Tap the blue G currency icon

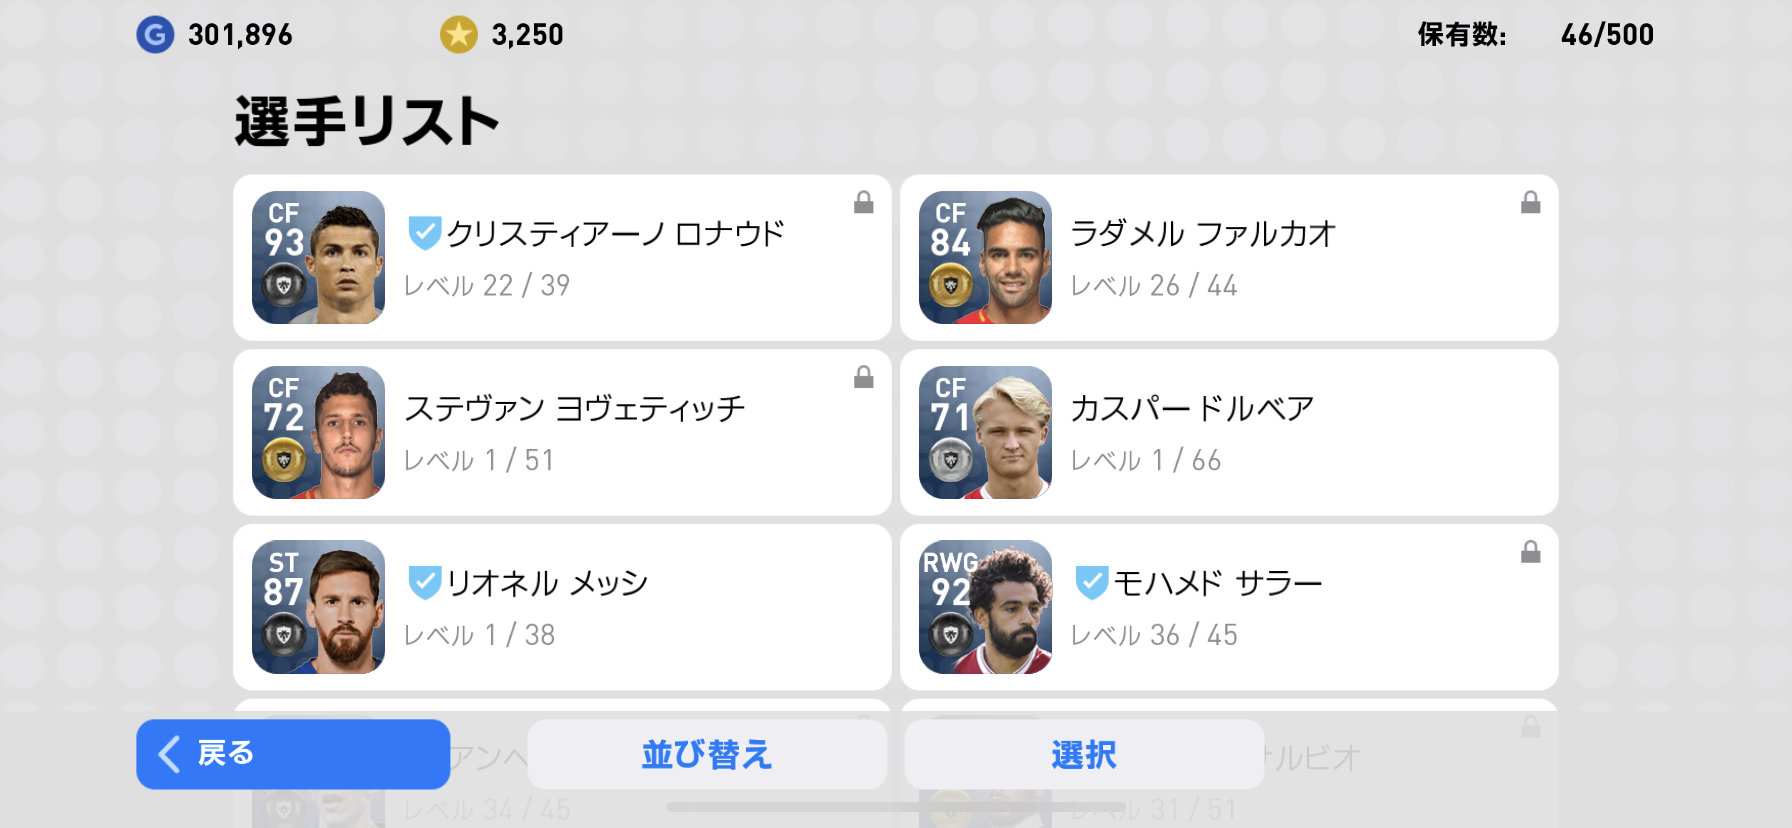tap(155, 35)
